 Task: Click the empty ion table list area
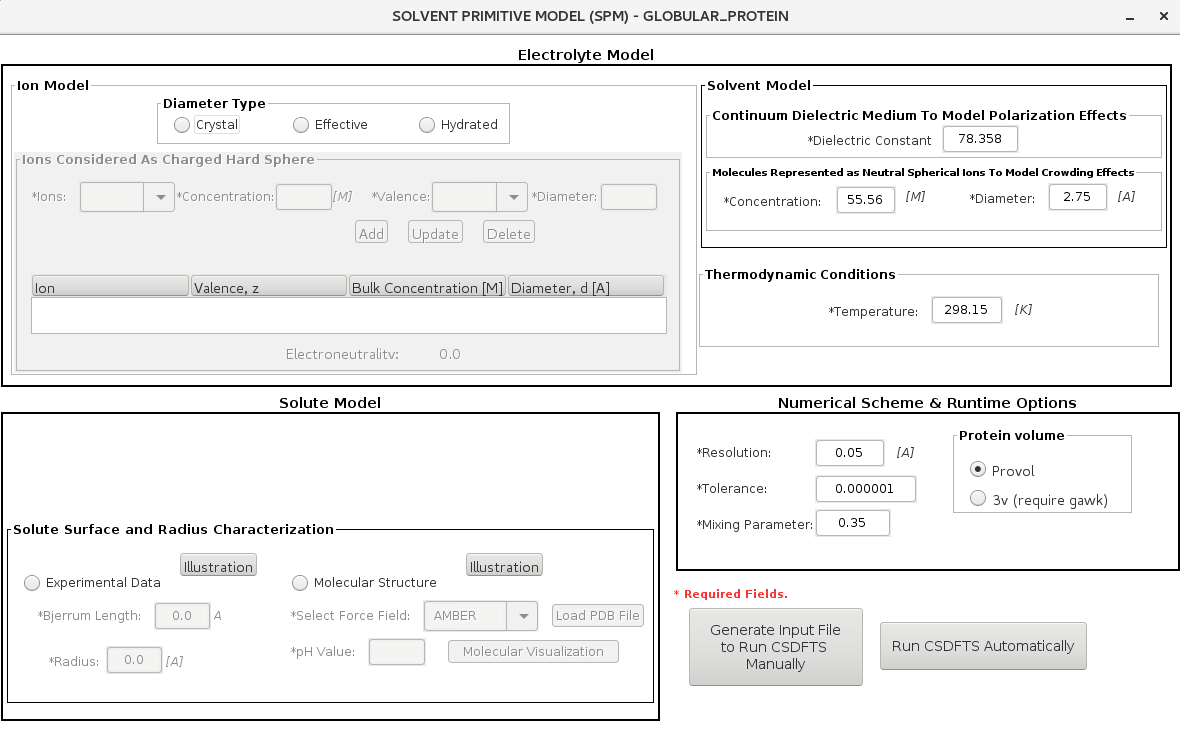pyautogui.click(x=348, y=315)
